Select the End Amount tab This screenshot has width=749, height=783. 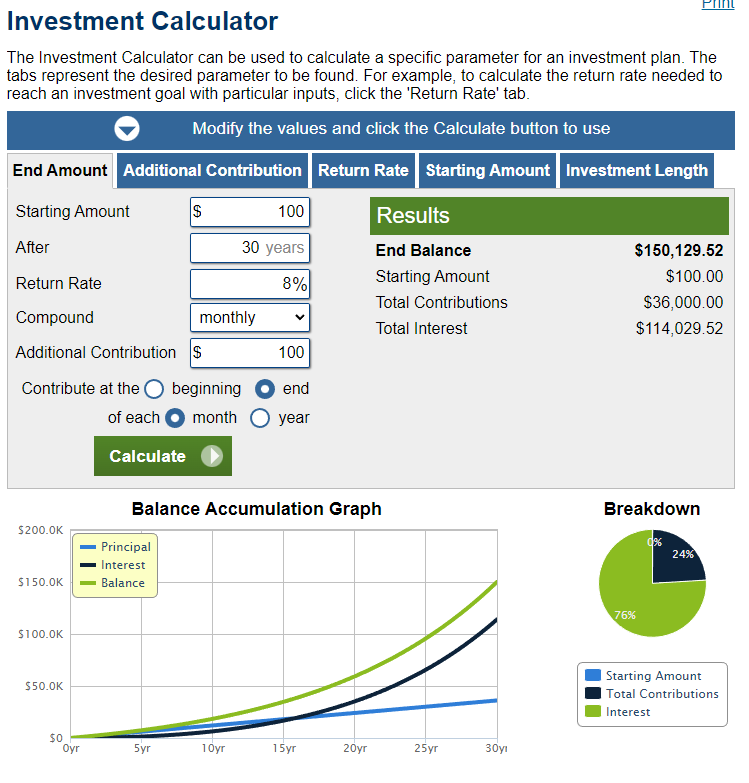point(60,170)
